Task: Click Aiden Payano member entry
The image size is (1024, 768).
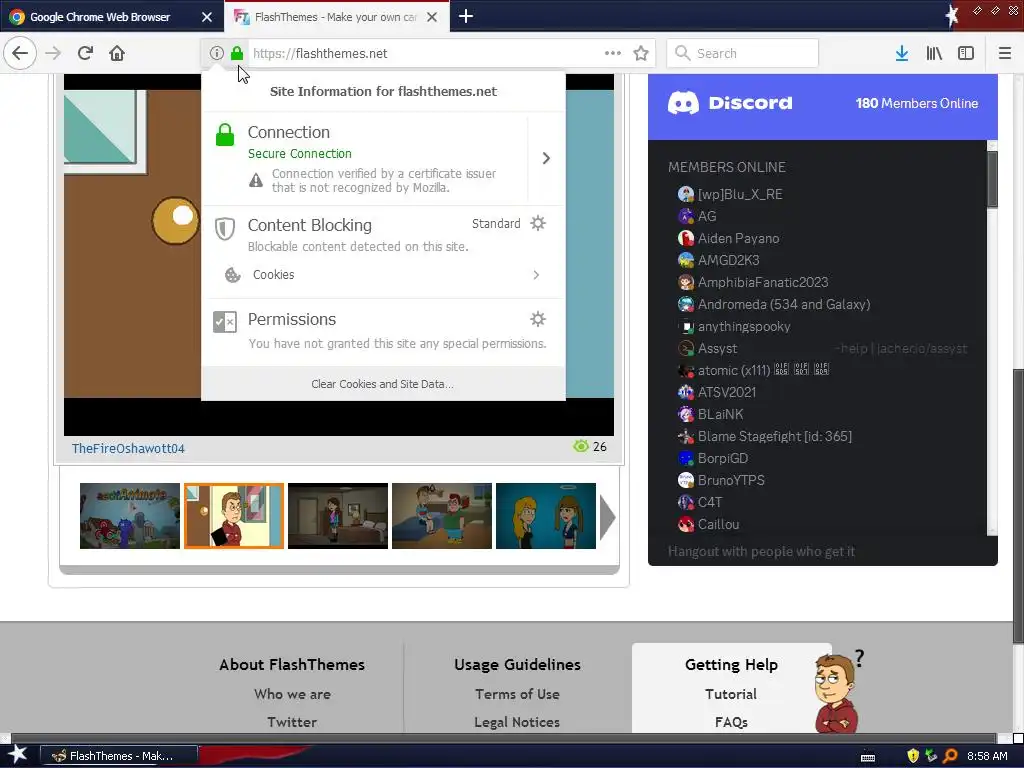Action: (x=728, y=238)
